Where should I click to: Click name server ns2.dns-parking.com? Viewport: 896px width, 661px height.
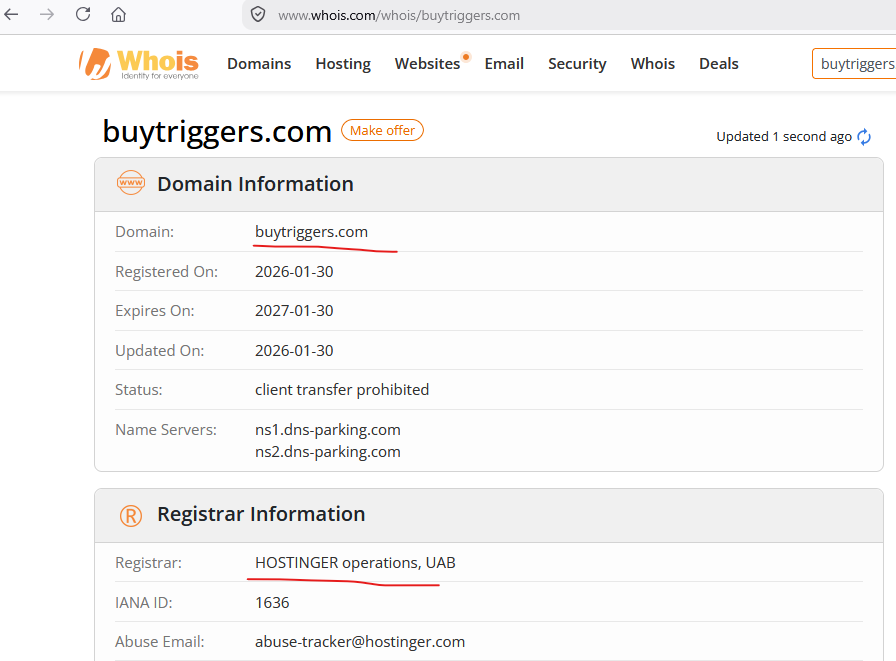[x=327, y=452]
